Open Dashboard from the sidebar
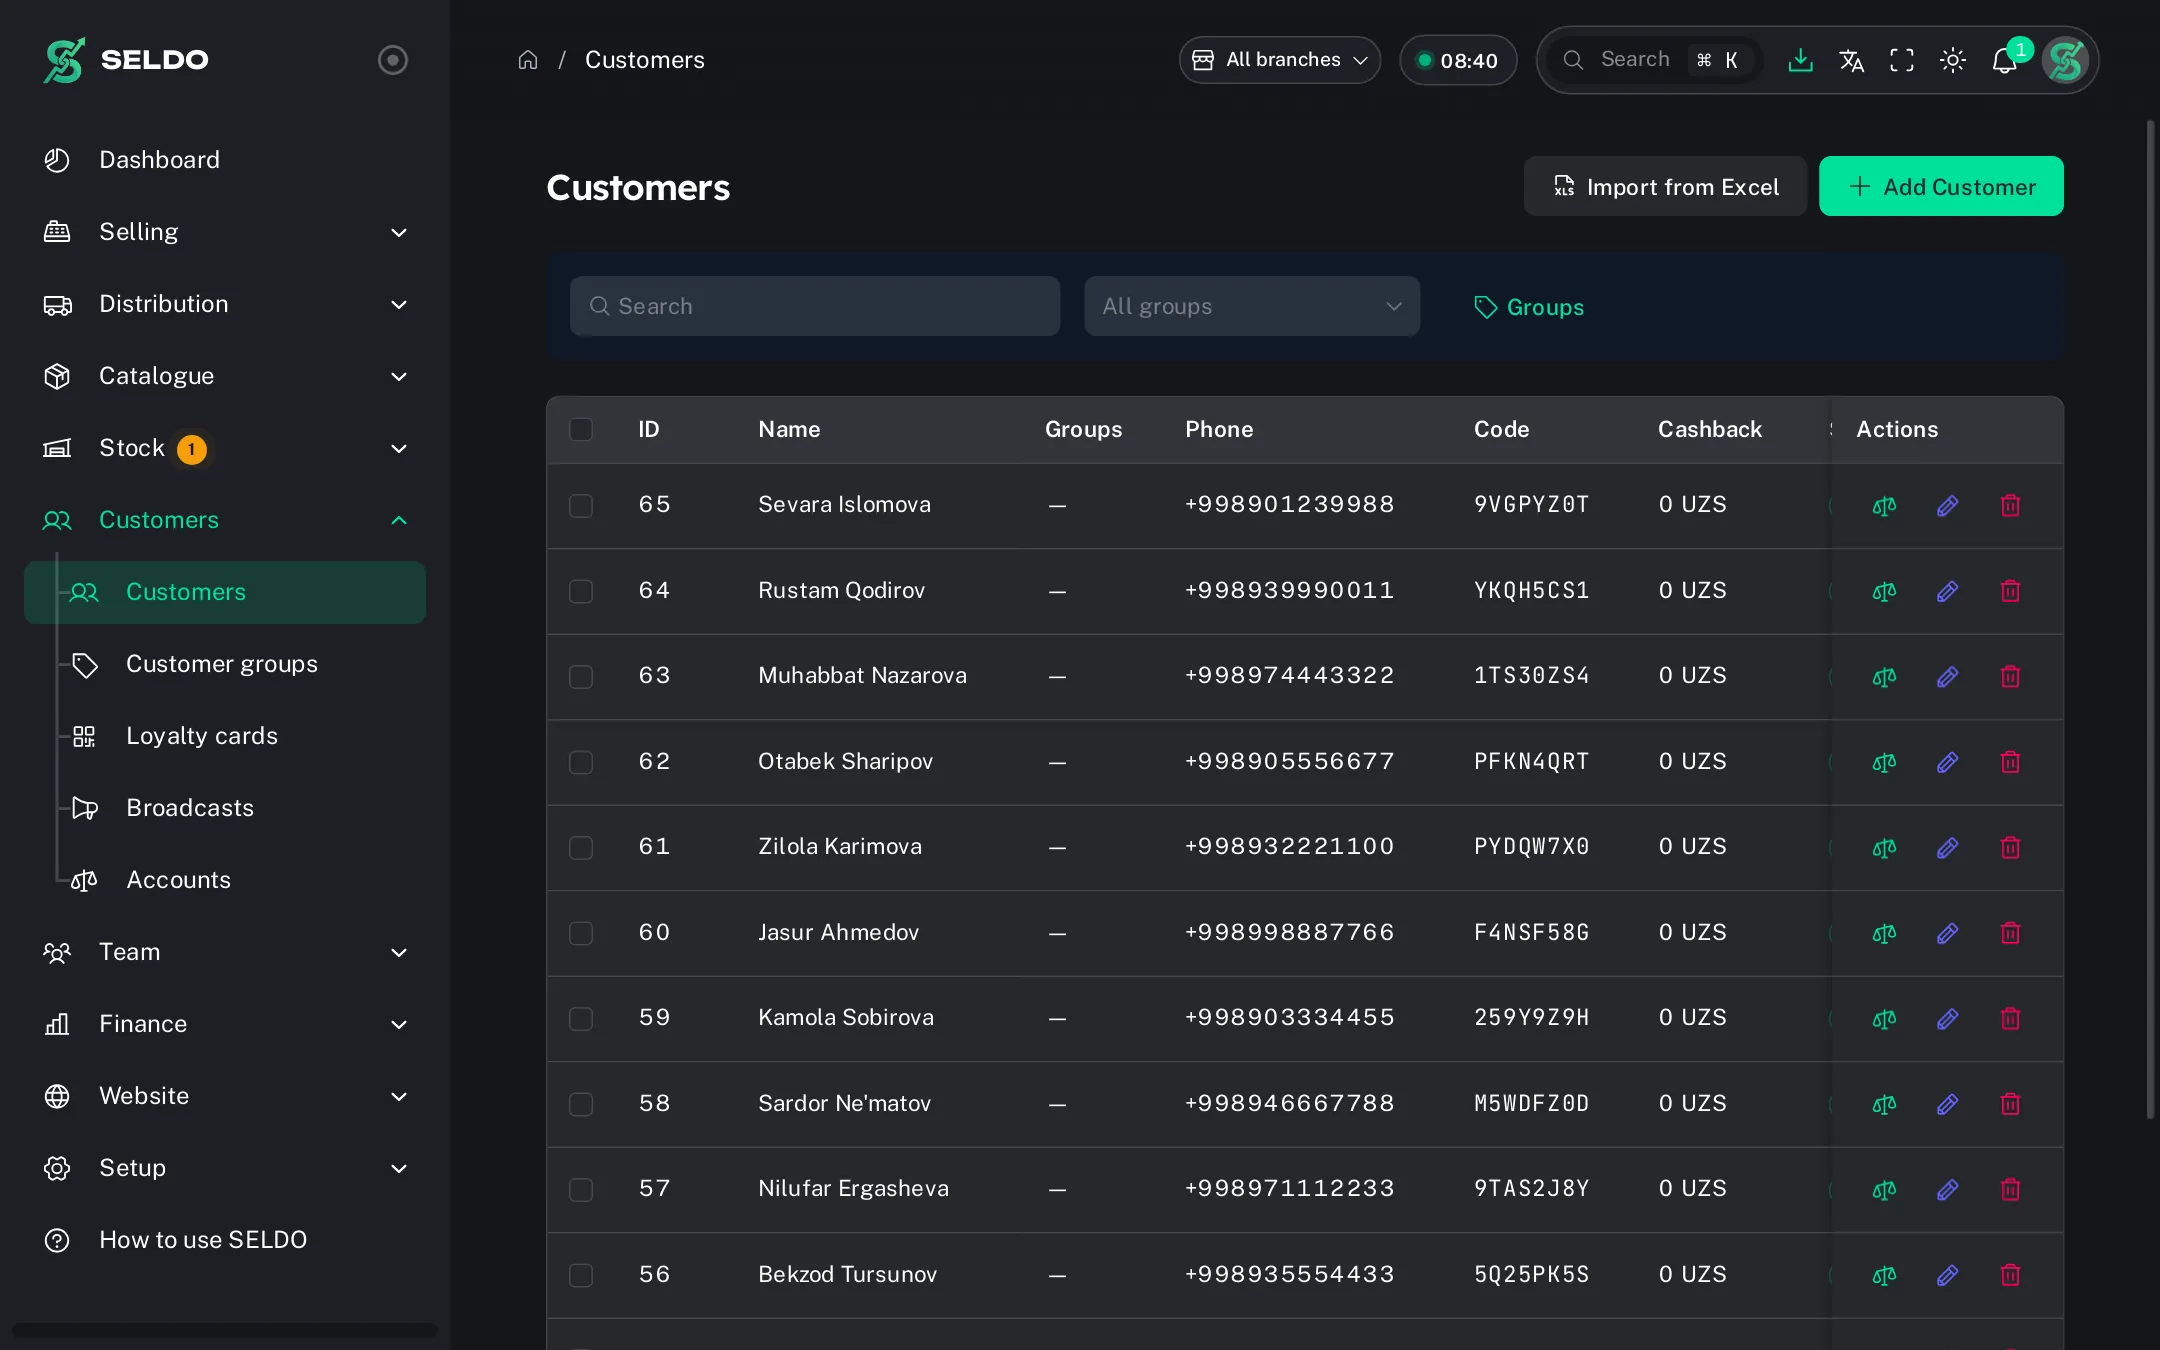This screenshot has height=1350, width=2160. click(x=225, y=160)
